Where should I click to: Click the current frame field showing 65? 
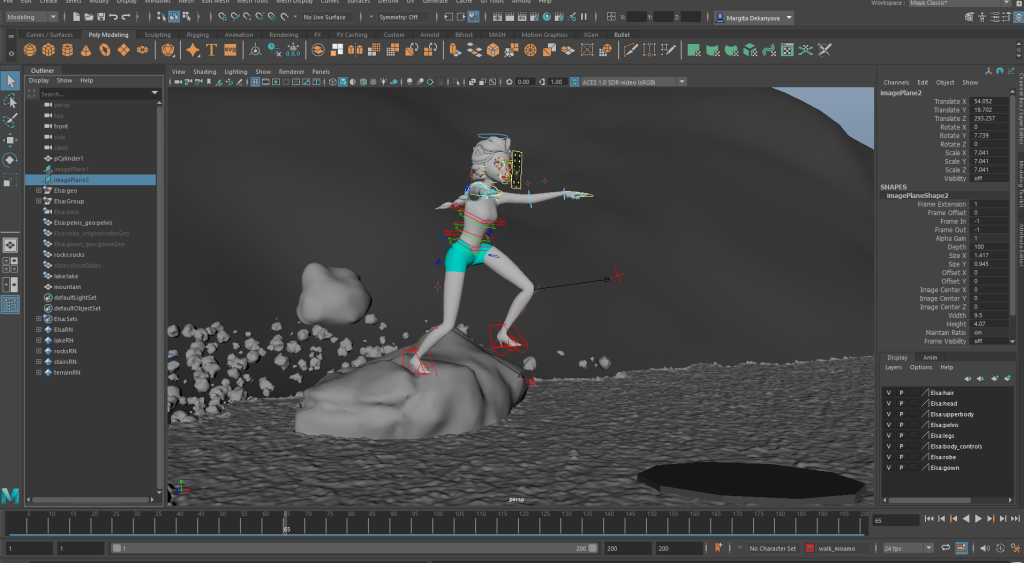tap(896, 520)
